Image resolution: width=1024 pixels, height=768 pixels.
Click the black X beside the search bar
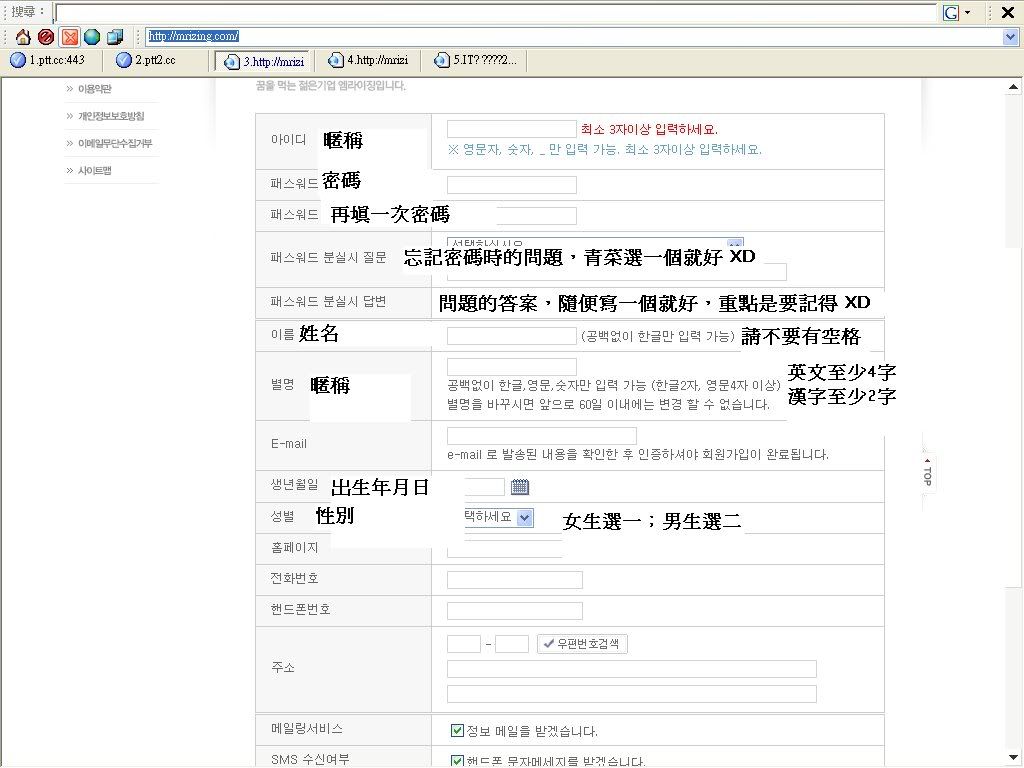pyautogui.click(x=1008, y=12)
